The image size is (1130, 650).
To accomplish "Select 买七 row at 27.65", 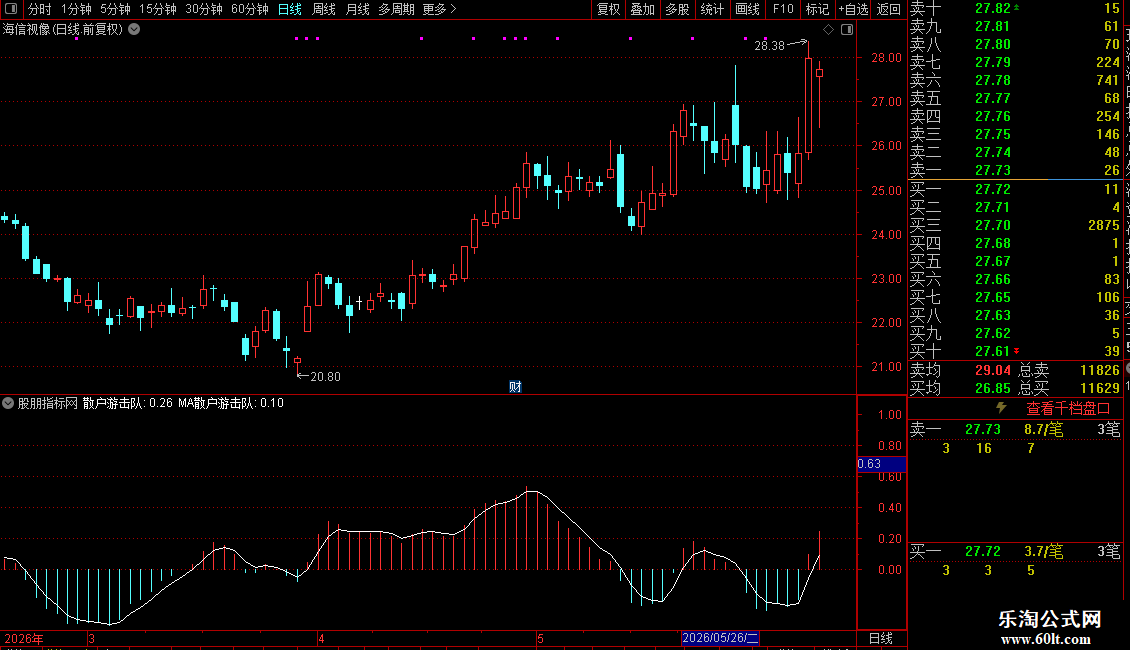I will coord(1015,297).
